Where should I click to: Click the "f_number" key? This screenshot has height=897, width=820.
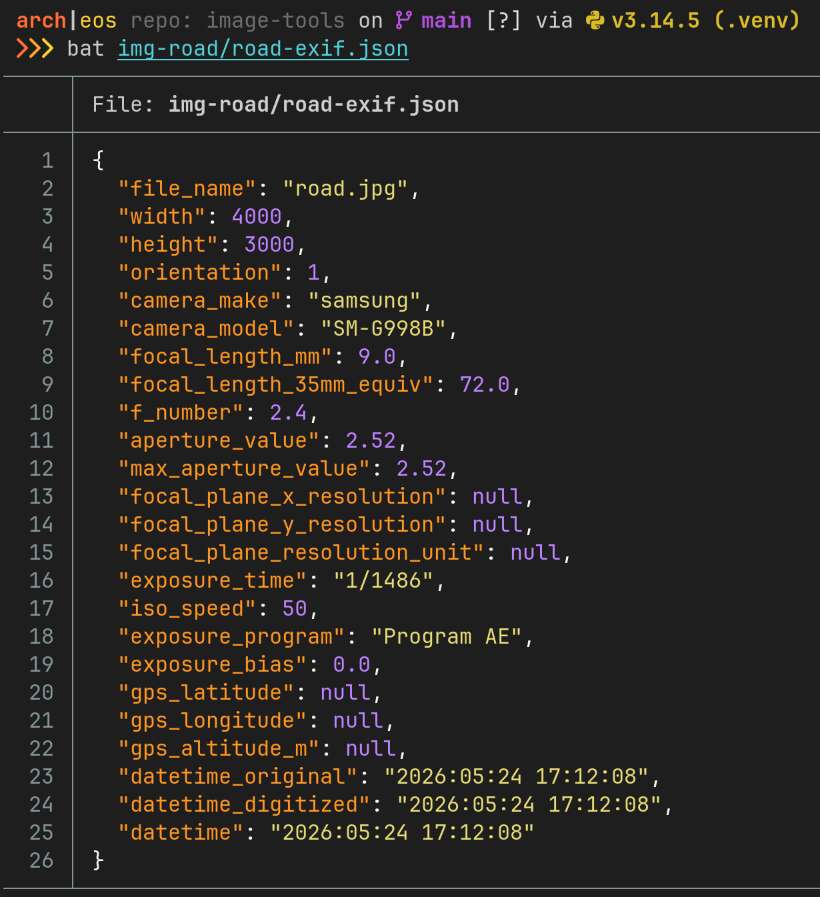[180, 413]
